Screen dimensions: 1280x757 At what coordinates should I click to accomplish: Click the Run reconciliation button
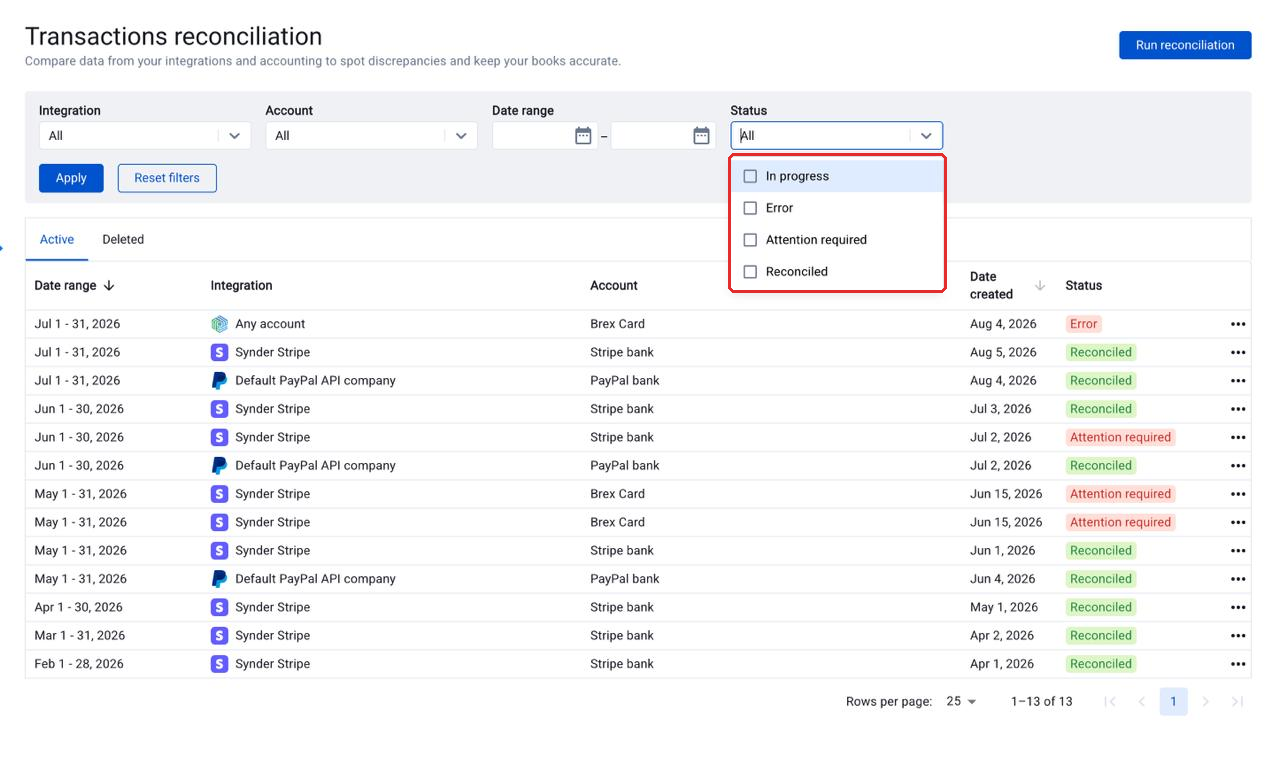(x=1185, y=45)
